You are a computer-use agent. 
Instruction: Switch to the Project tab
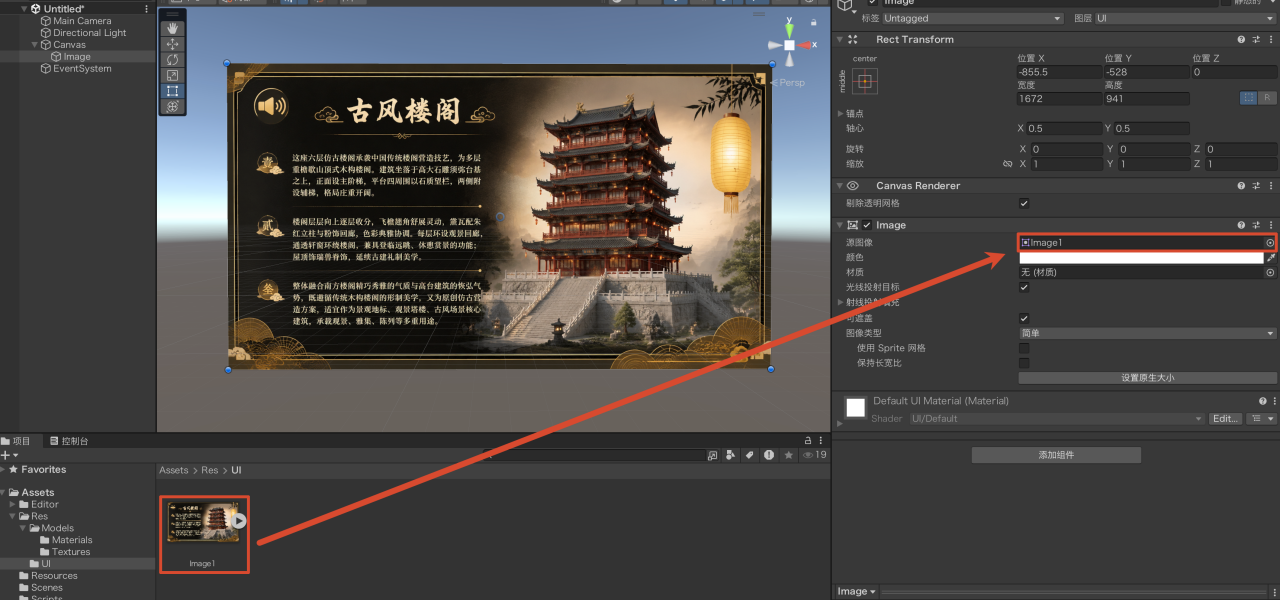[16, 441]
